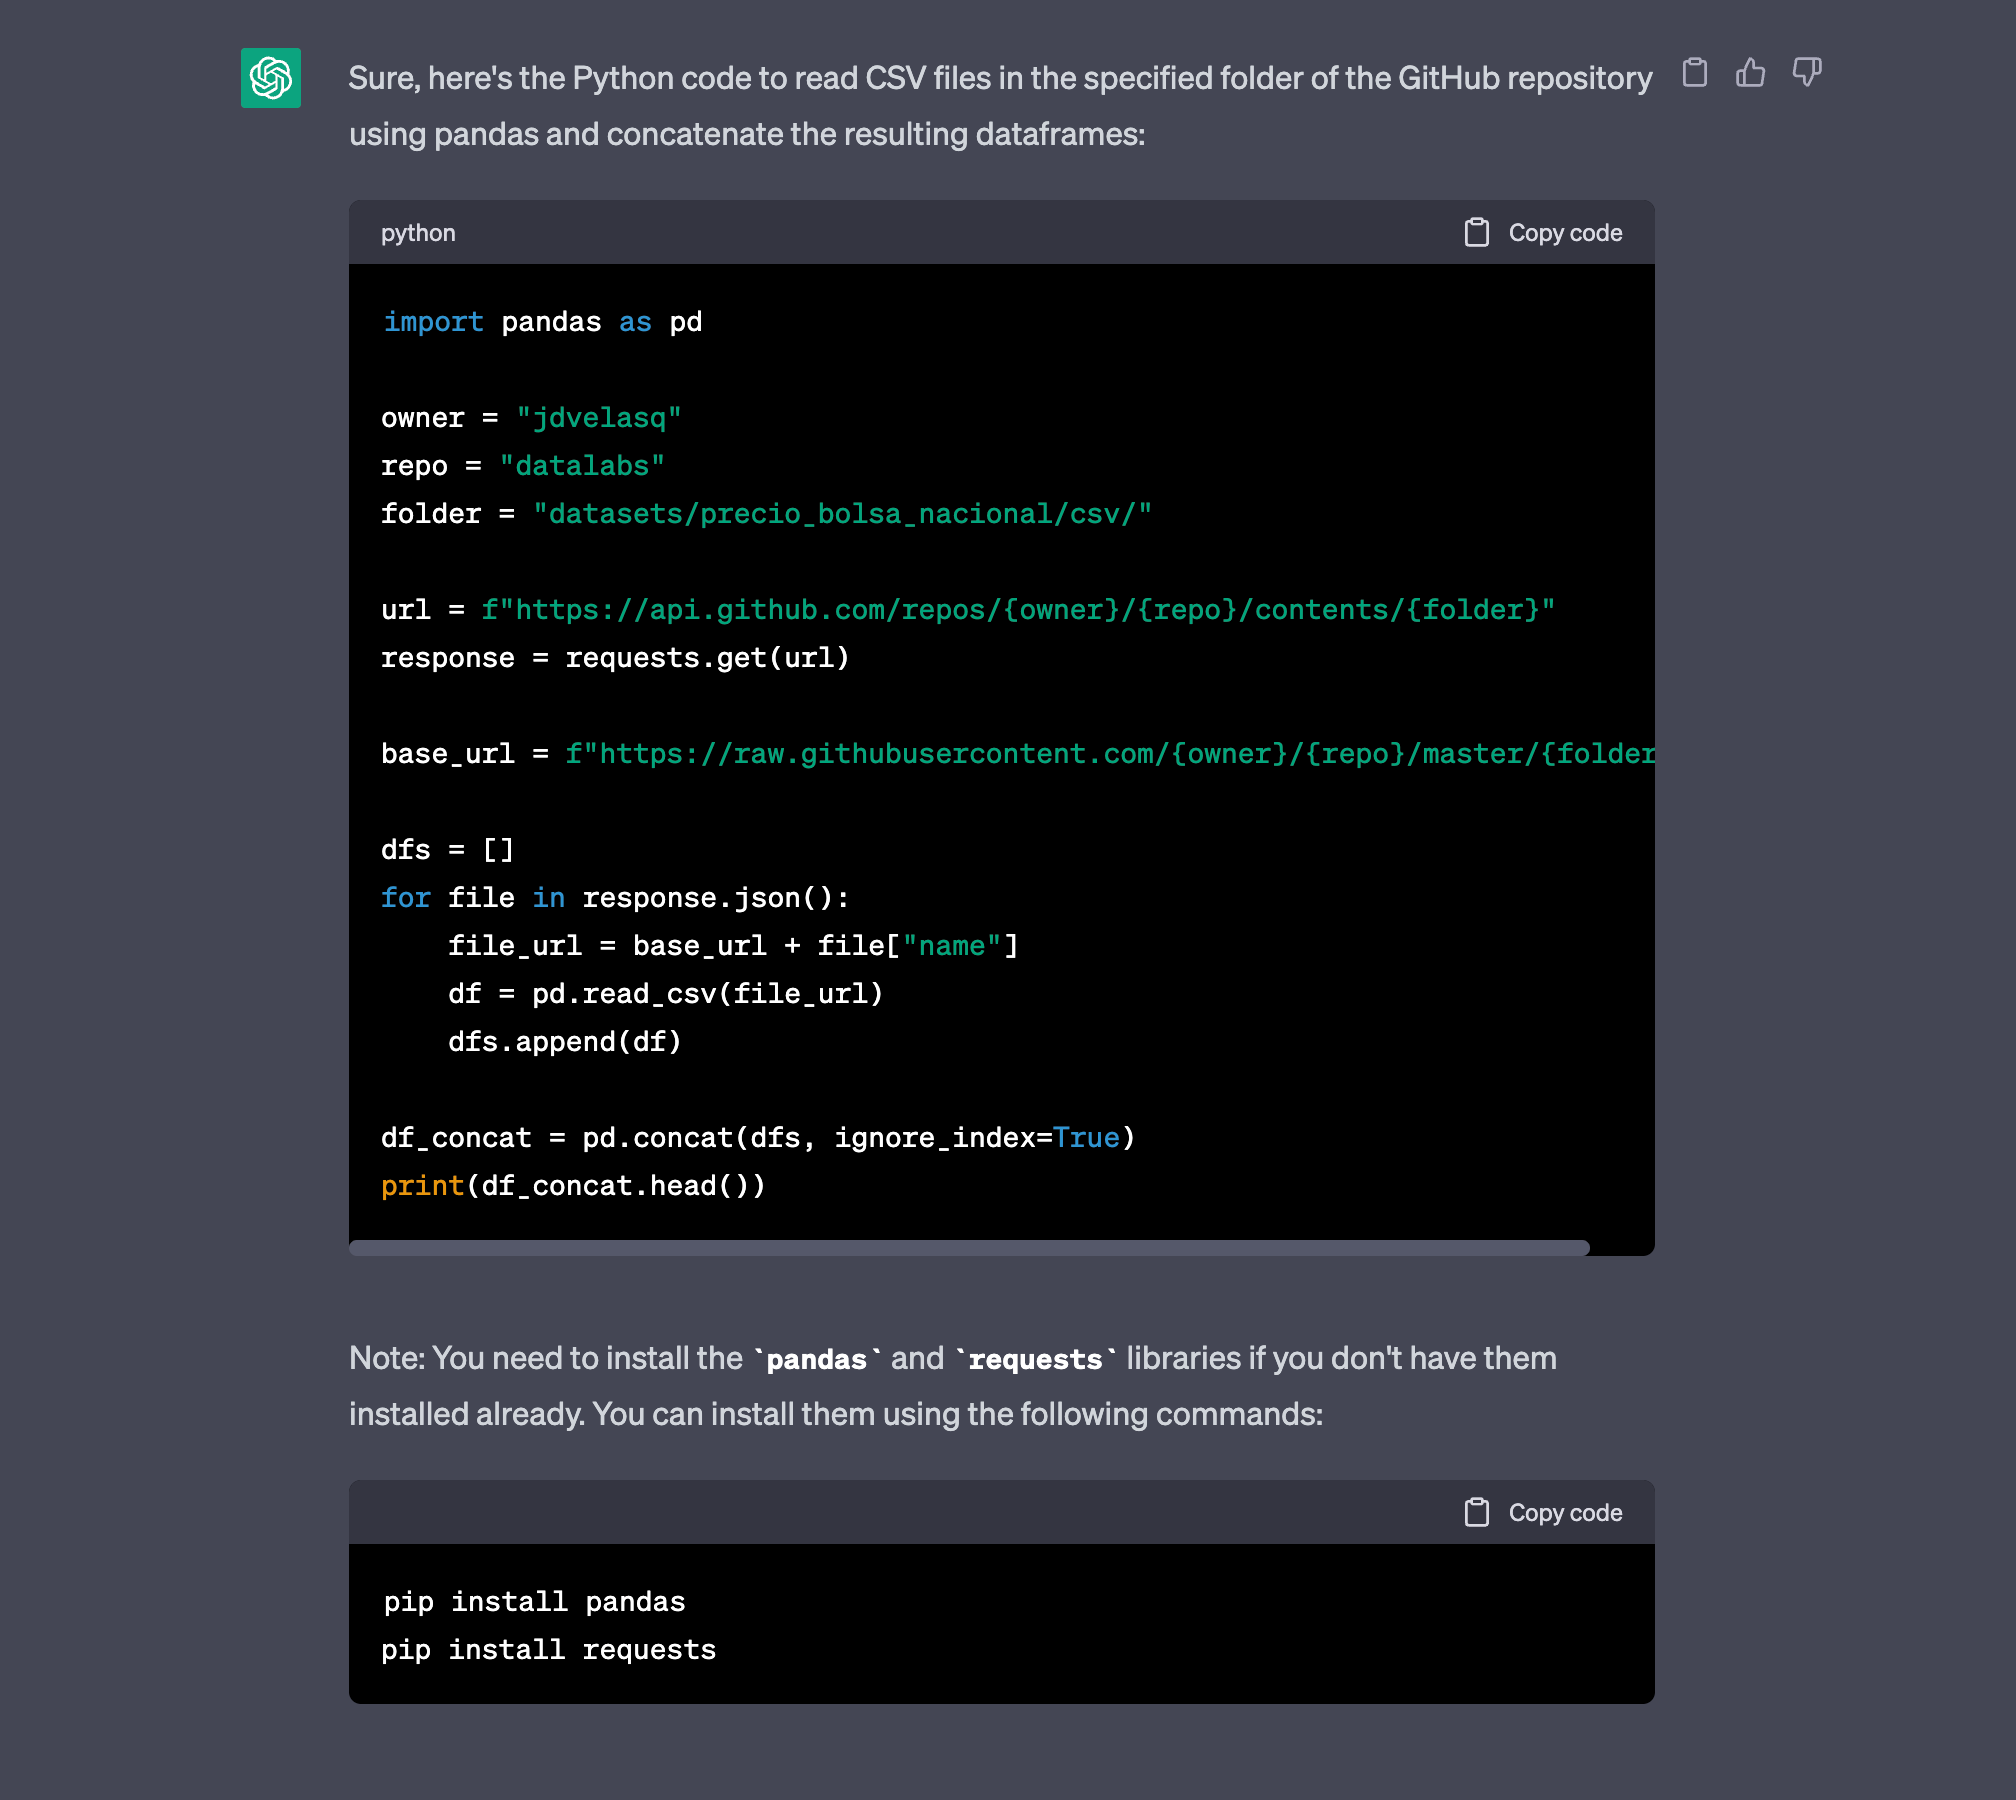This screenshot has width=2016, height=1800.
Task: Click the horizontal scrollbar of the python code block
Action: point(969,1247)
